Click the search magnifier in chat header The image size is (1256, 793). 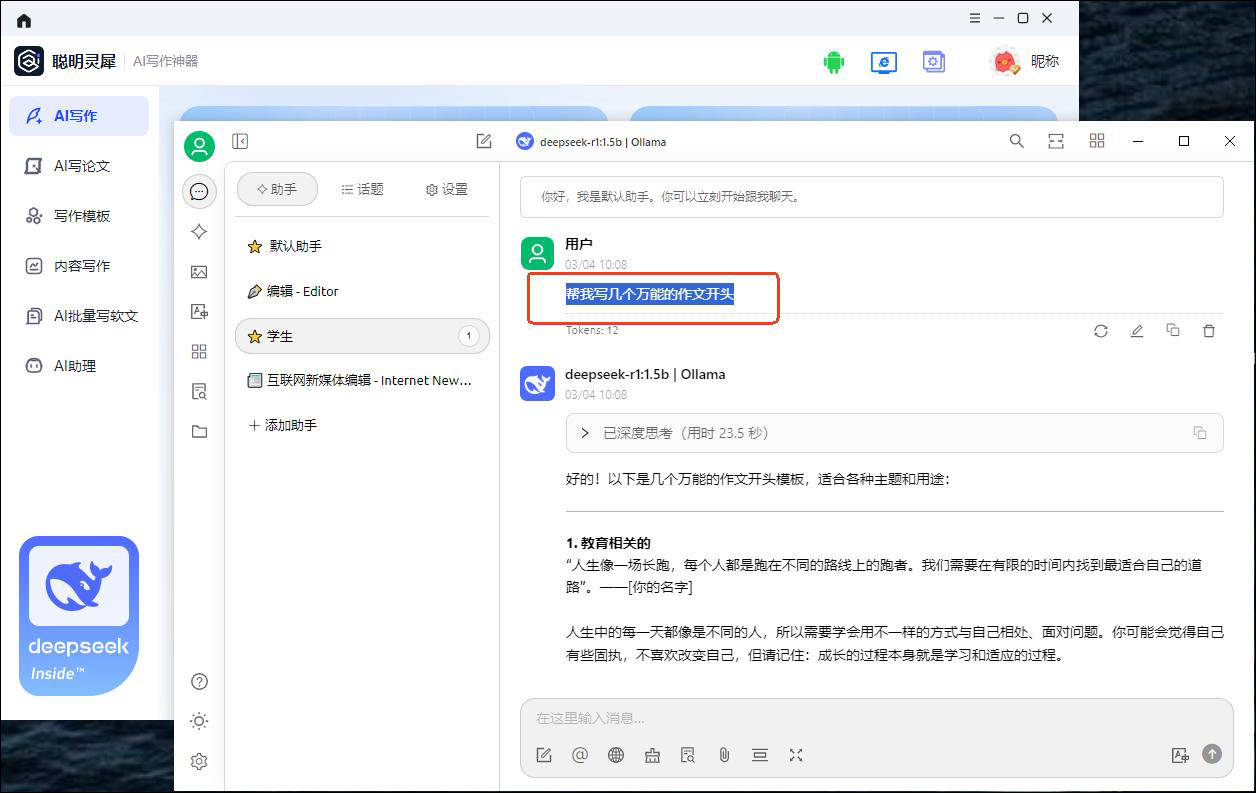[1017, 142]
